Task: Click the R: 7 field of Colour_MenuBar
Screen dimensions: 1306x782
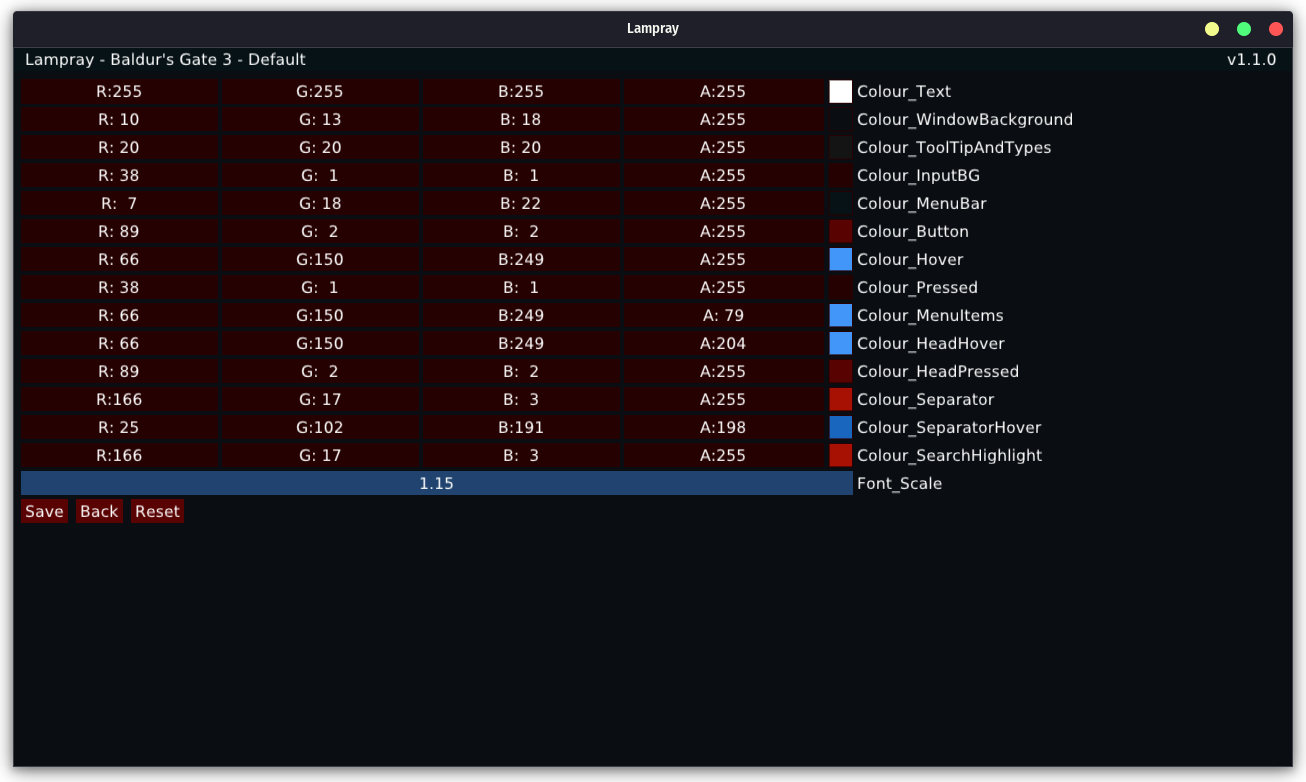Action: 119,203
